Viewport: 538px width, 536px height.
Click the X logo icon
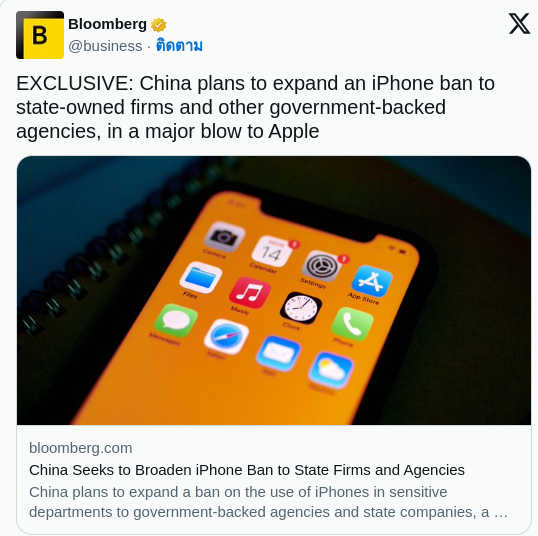(519, 24)
